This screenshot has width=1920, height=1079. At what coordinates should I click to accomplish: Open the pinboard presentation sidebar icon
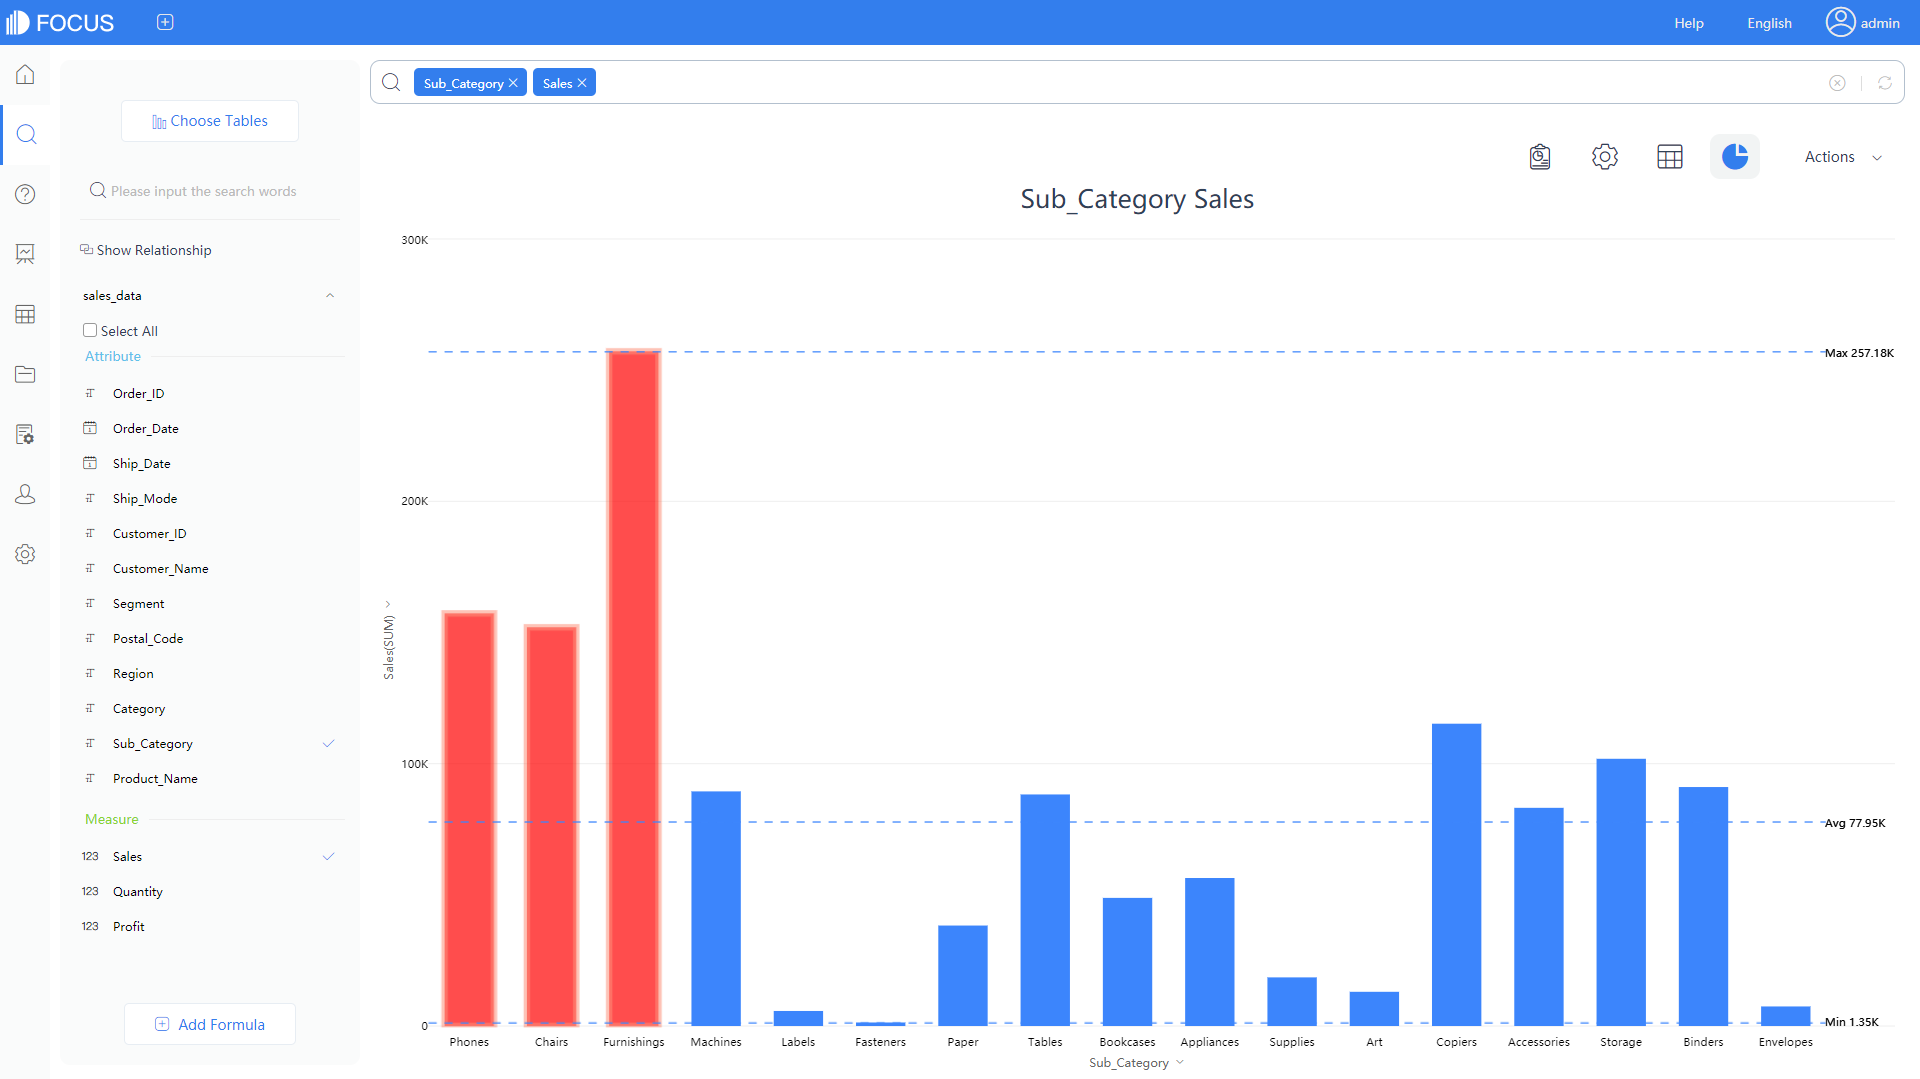25,254
